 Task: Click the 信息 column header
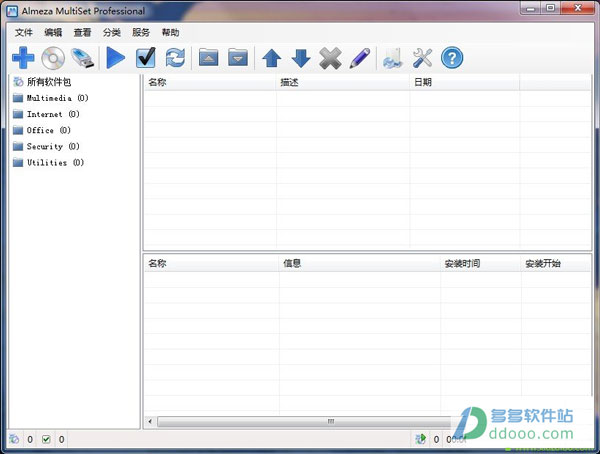[360, 263]
